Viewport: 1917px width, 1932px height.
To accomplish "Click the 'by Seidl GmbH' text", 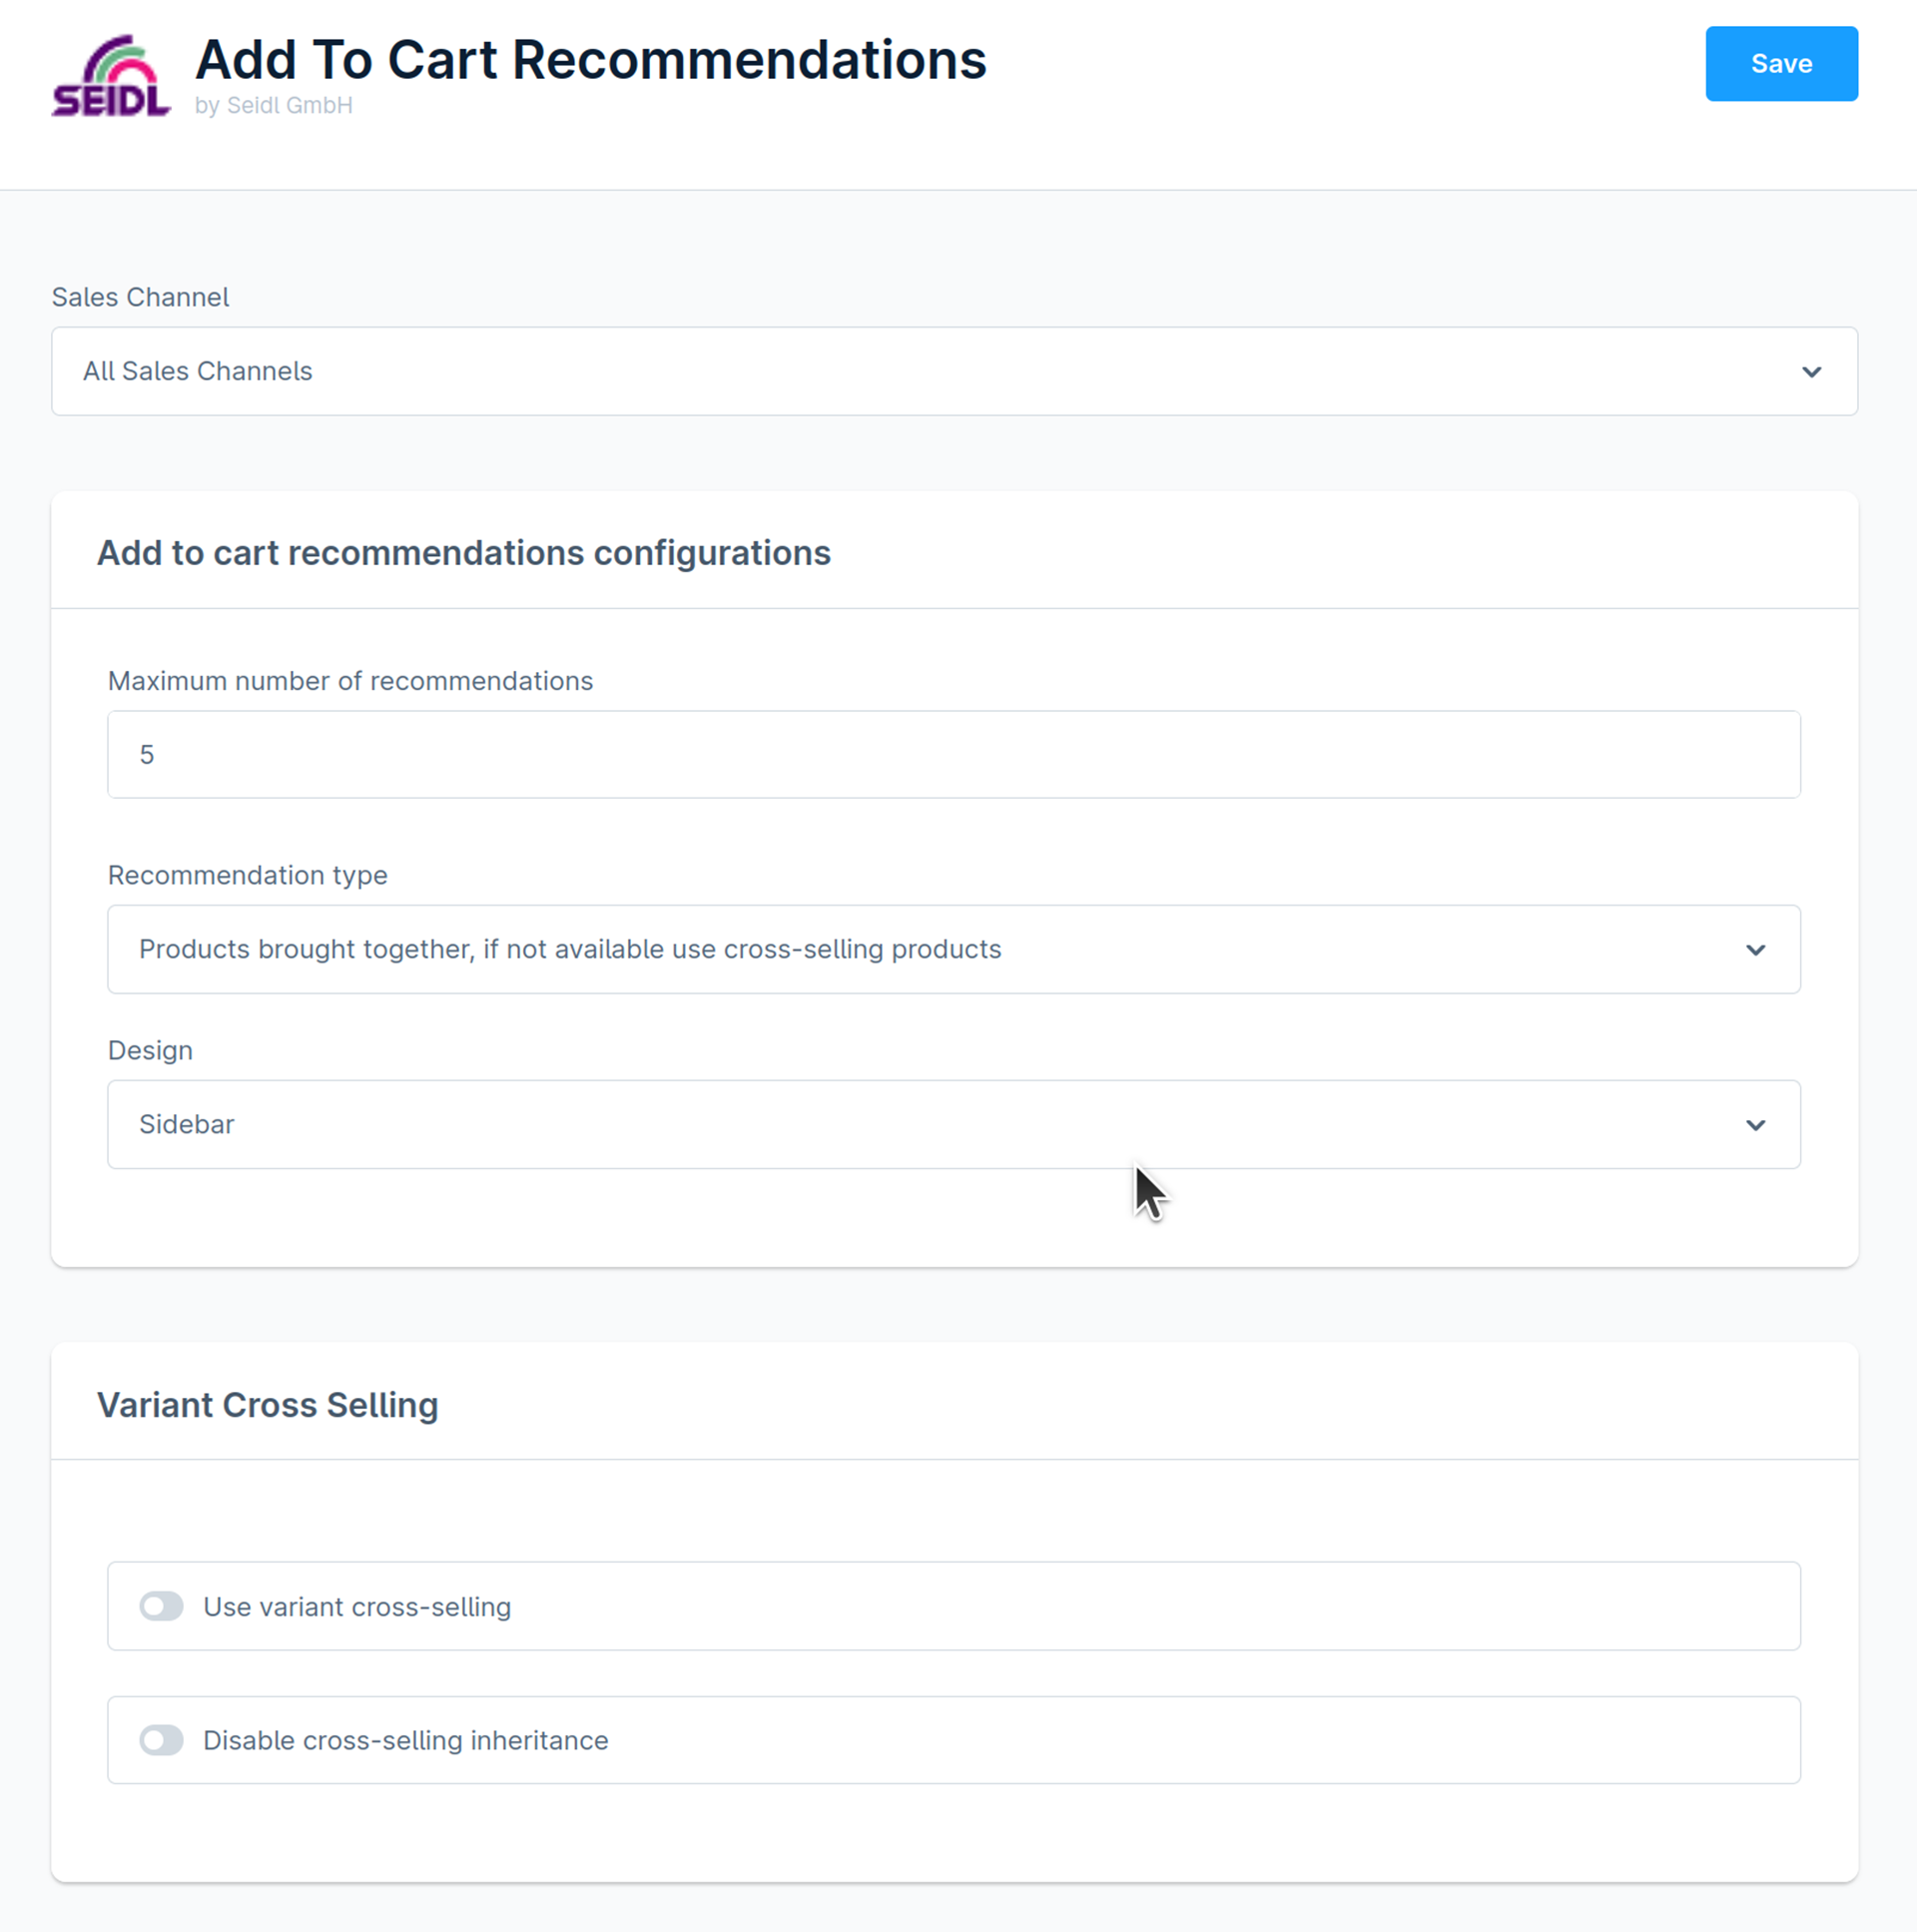I will coord(274,106).
